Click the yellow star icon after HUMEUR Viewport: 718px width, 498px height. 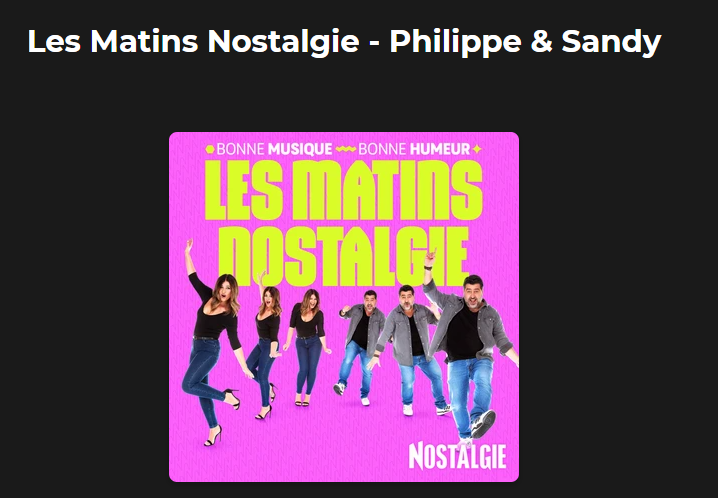pos(477,149)
